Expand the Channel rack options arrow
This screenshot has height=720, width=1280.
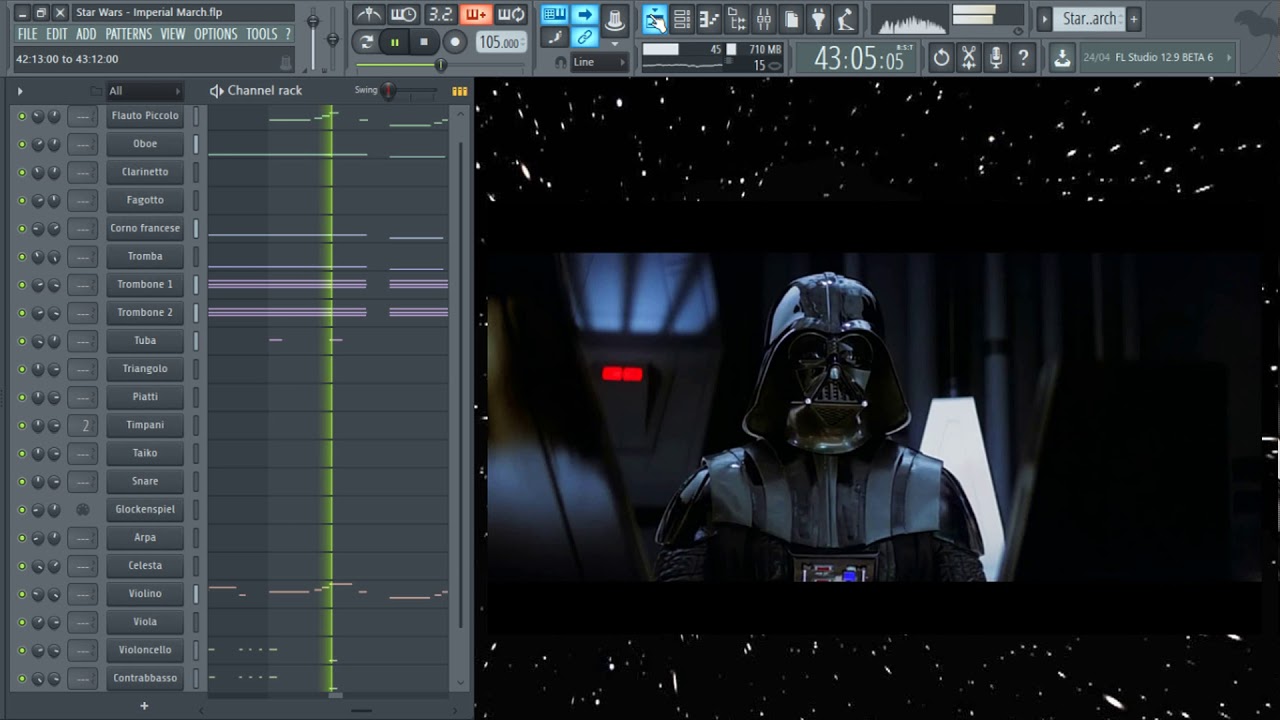(x=19, y=91)
